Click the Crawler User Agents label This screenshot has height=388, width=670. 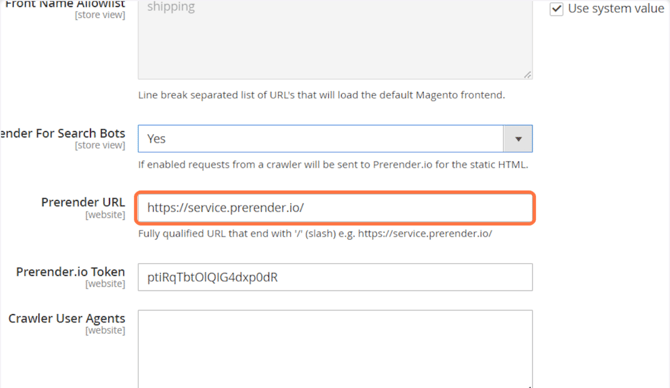tap(67, 318)
